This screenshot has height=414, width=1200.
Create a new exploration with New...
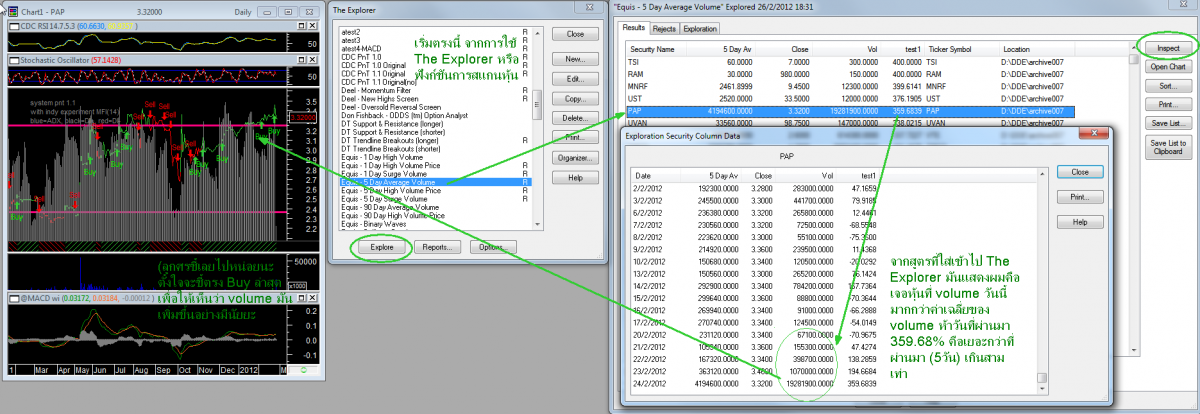(574, 60)
